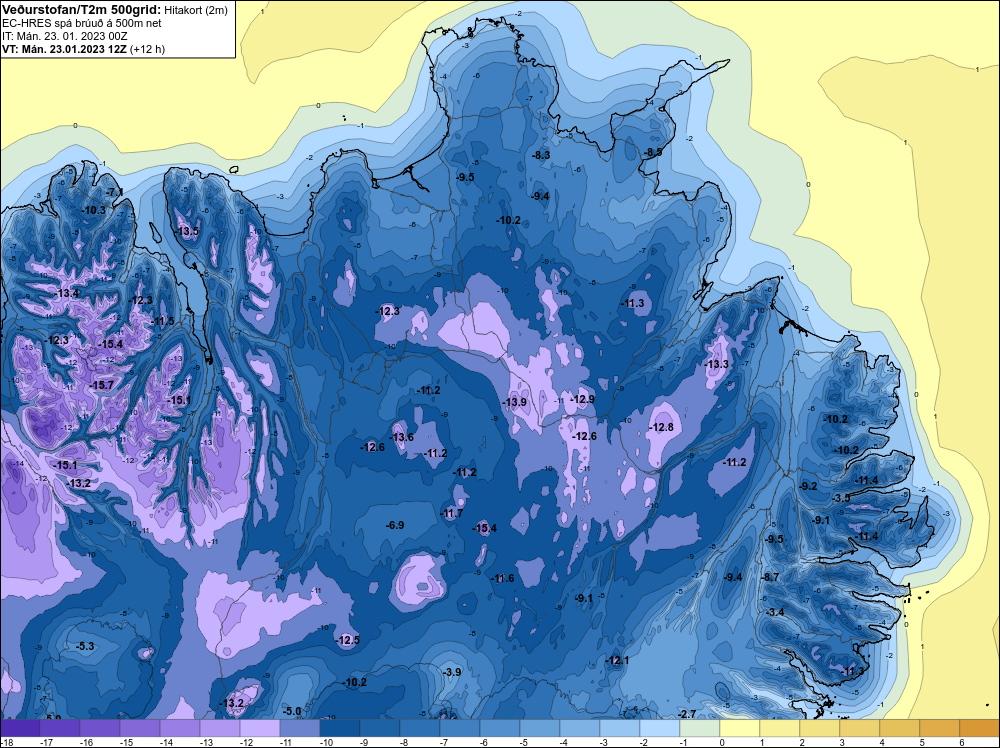The width and height of the screenshot is (1000, 748).
Task: Click the temperature value "-5.0"
Action: [292, 711]
